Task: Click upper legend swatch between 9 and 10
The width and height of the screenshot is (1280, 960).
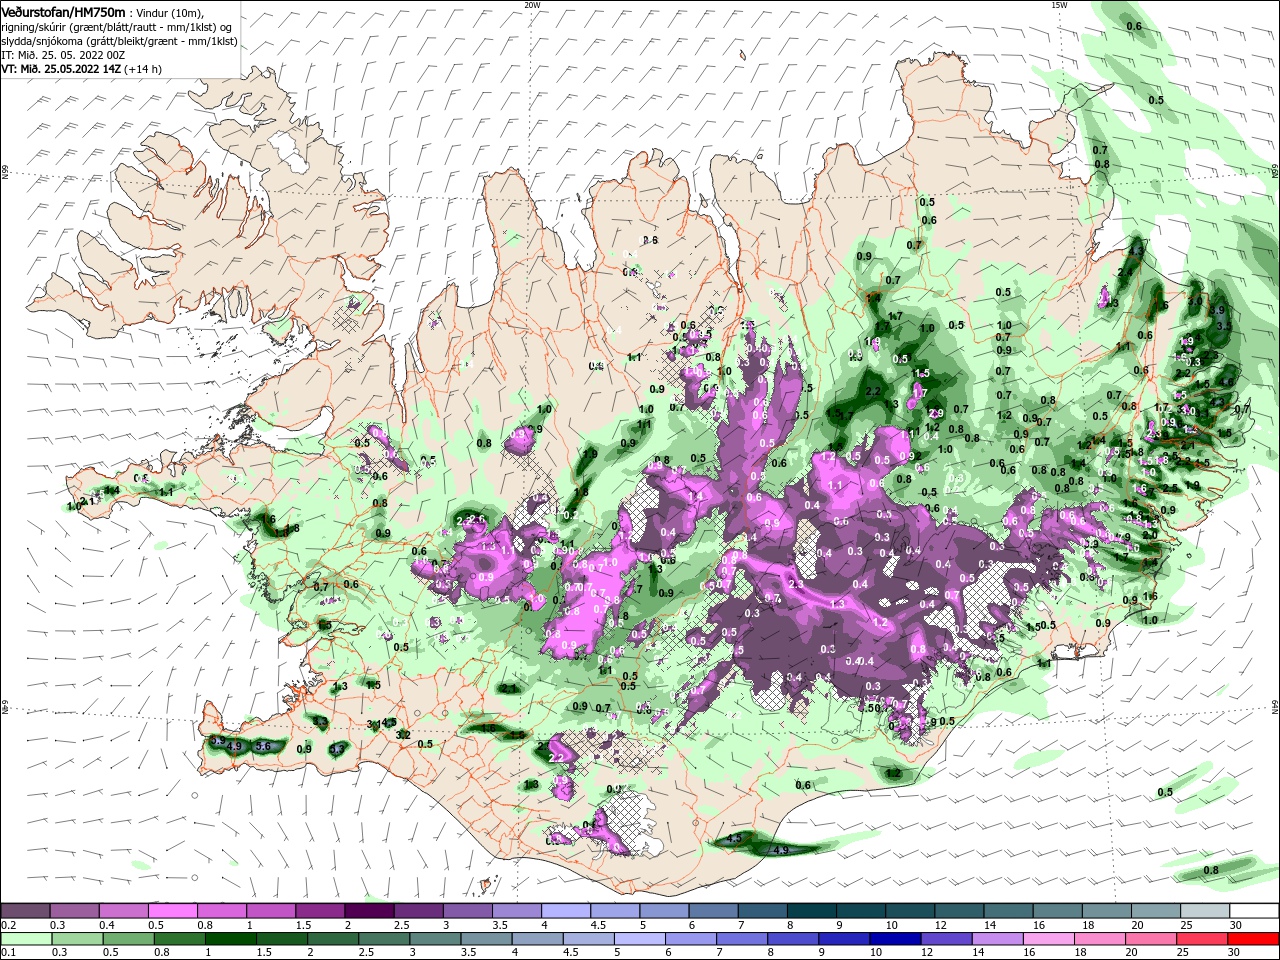Action: tap(861, 911)
